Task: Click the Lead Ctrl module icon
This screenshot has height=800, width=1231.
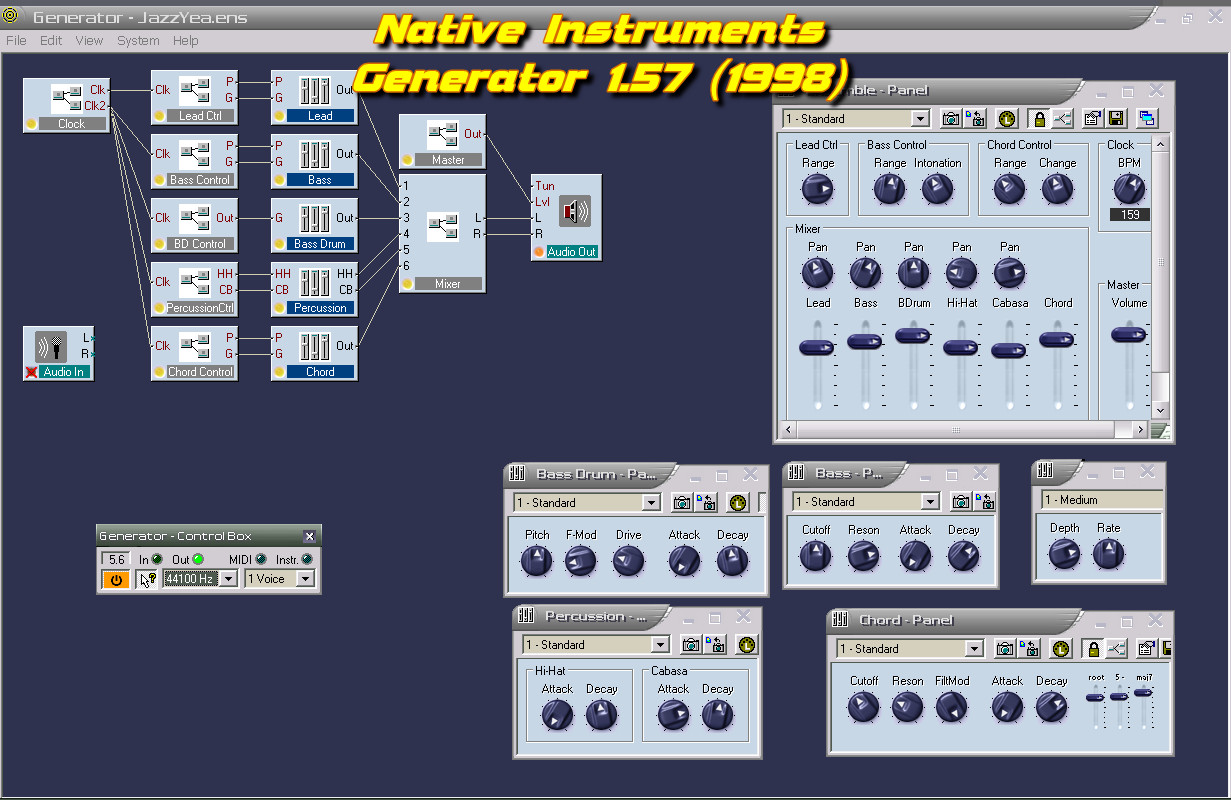Action: 195,90
